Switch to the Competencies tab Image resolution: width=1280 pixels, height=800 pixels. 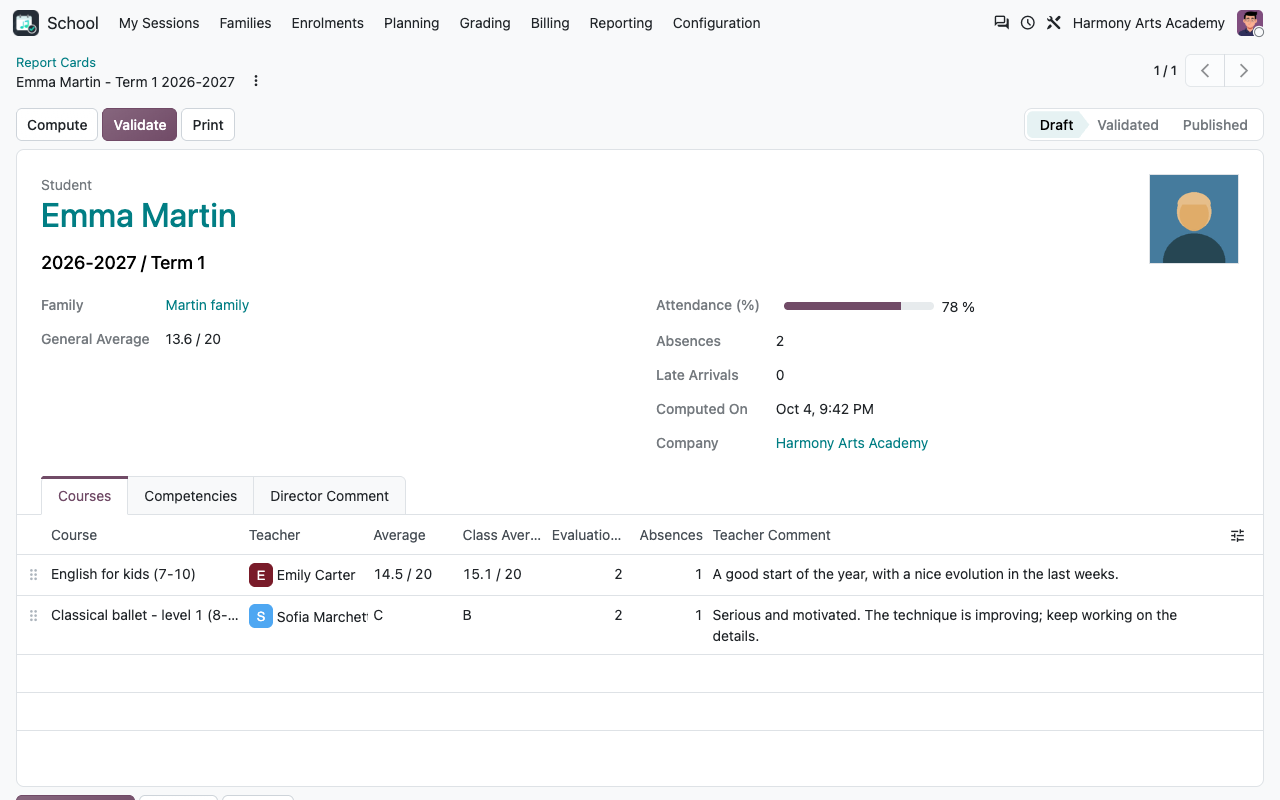pos(191,496)
